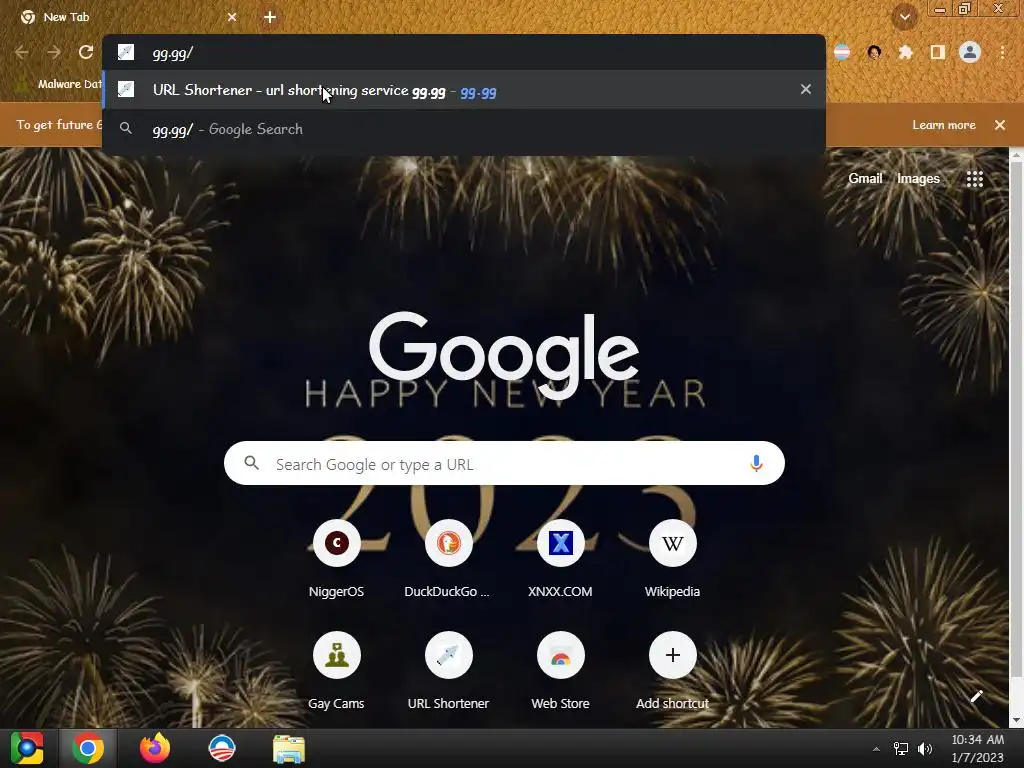Screen dimensions: 1024x768
Task: Open File Explorer from the taskbar
Action: click(x=289, y=748)
